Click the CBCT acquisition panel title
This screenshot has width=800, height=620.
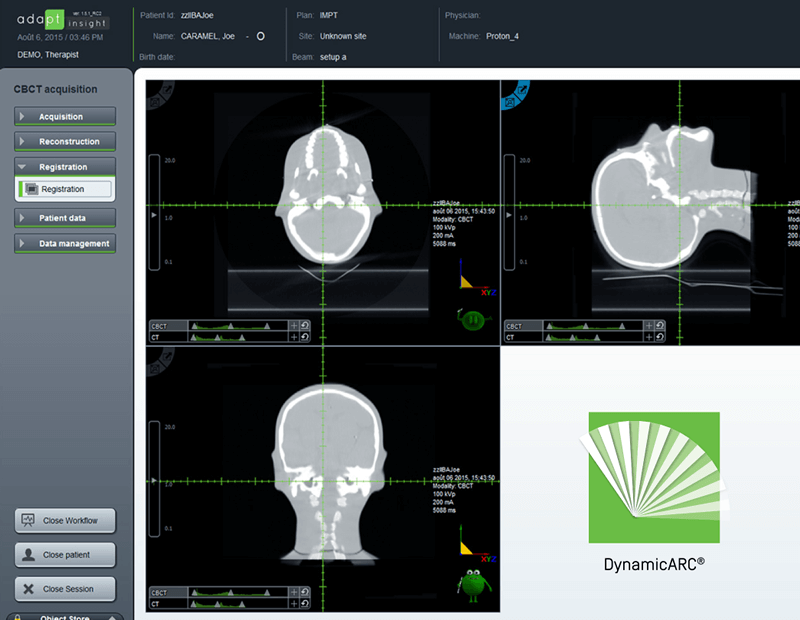pos(55,89)
